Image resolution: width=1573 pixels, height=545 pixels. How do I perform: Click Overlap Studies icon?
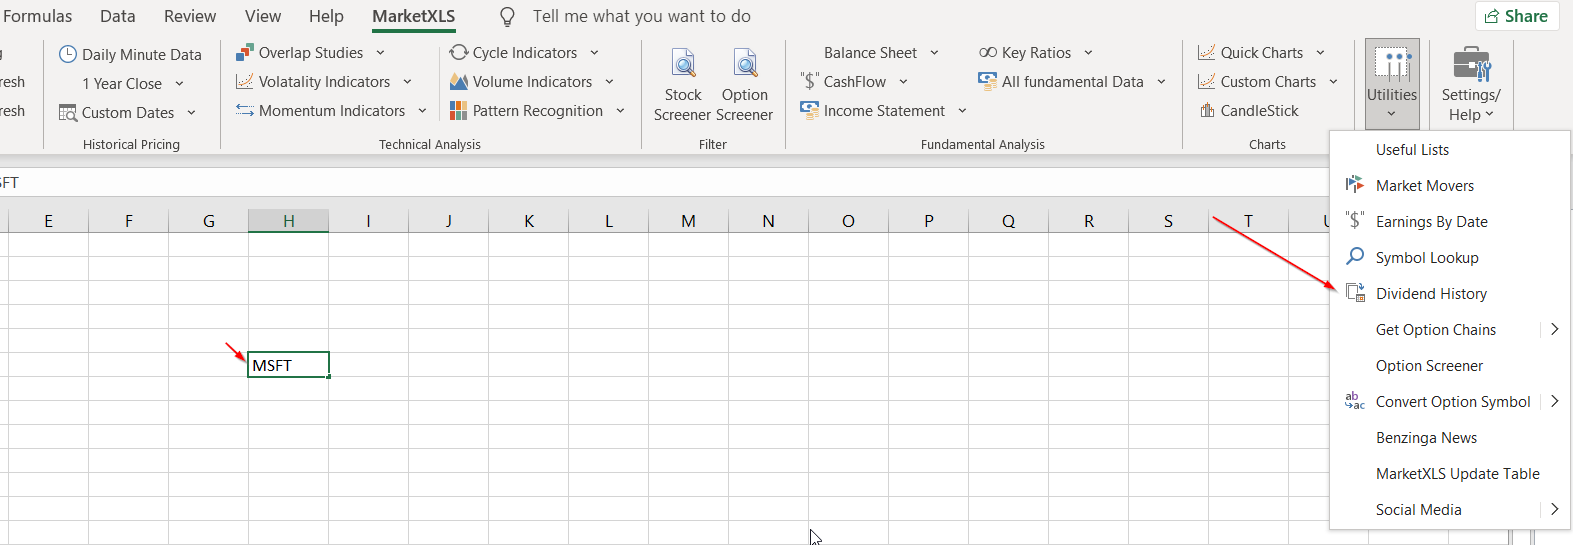(245, 52)
